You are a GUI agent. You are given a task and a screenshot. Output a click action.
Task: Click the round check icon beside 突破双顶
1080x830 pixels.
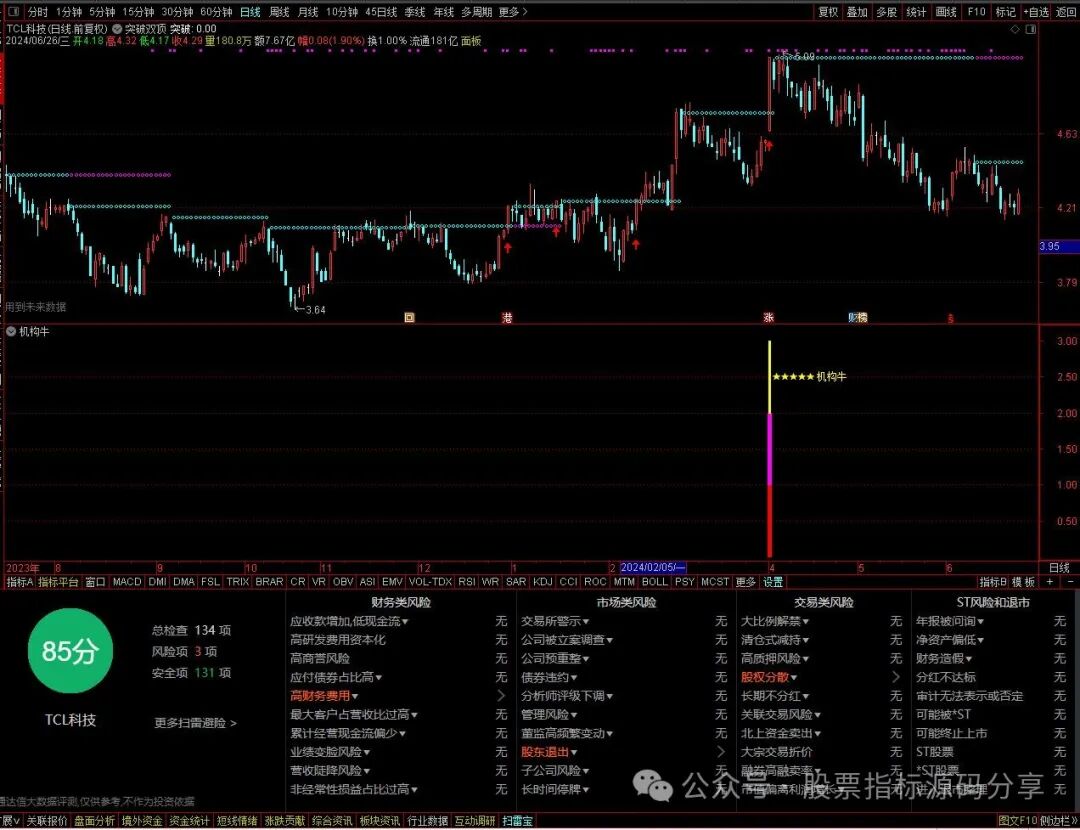click(x=116, y=29)
